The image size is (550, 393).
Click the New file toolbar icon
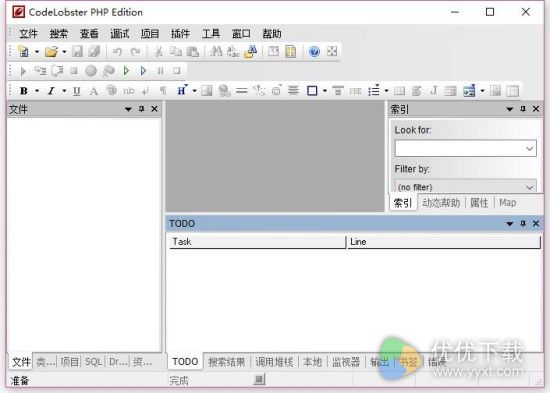tap(23, 52)
